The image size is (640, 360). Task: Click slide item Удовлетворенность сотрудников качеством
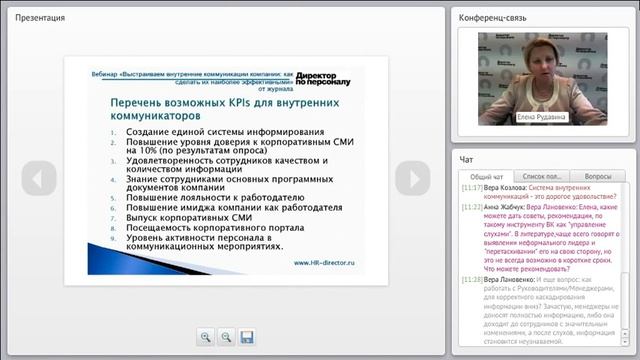(x=227, y=165)
